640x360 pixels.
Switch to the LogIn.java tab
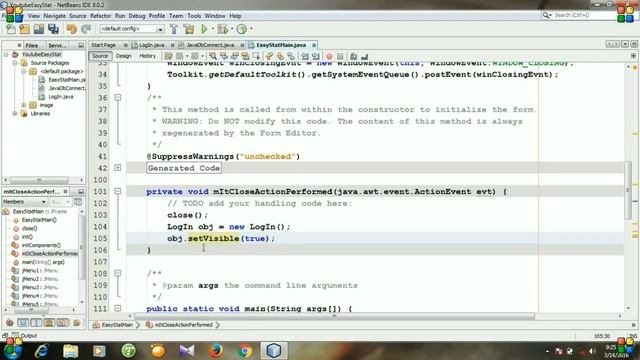pos(151,45)
